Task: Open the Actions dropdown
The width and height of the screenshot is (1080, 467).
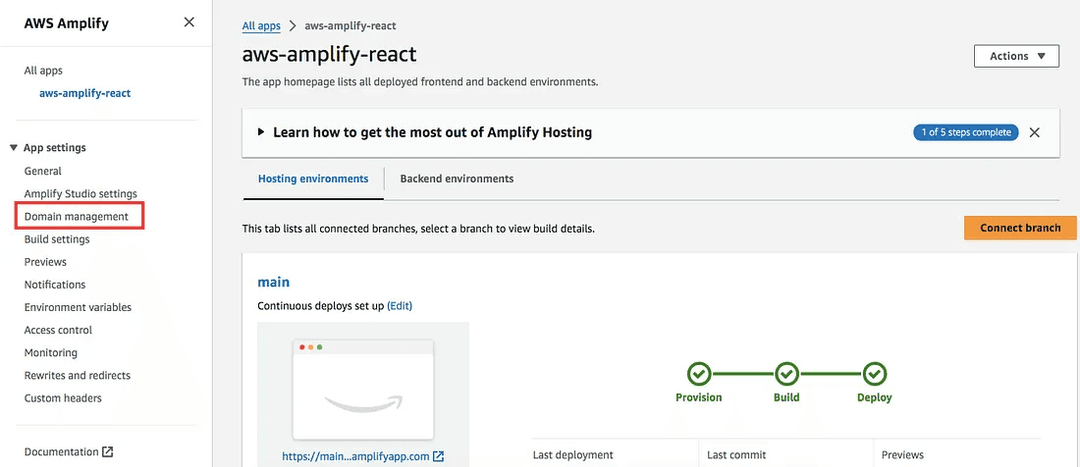Action: coord(1017,56)
